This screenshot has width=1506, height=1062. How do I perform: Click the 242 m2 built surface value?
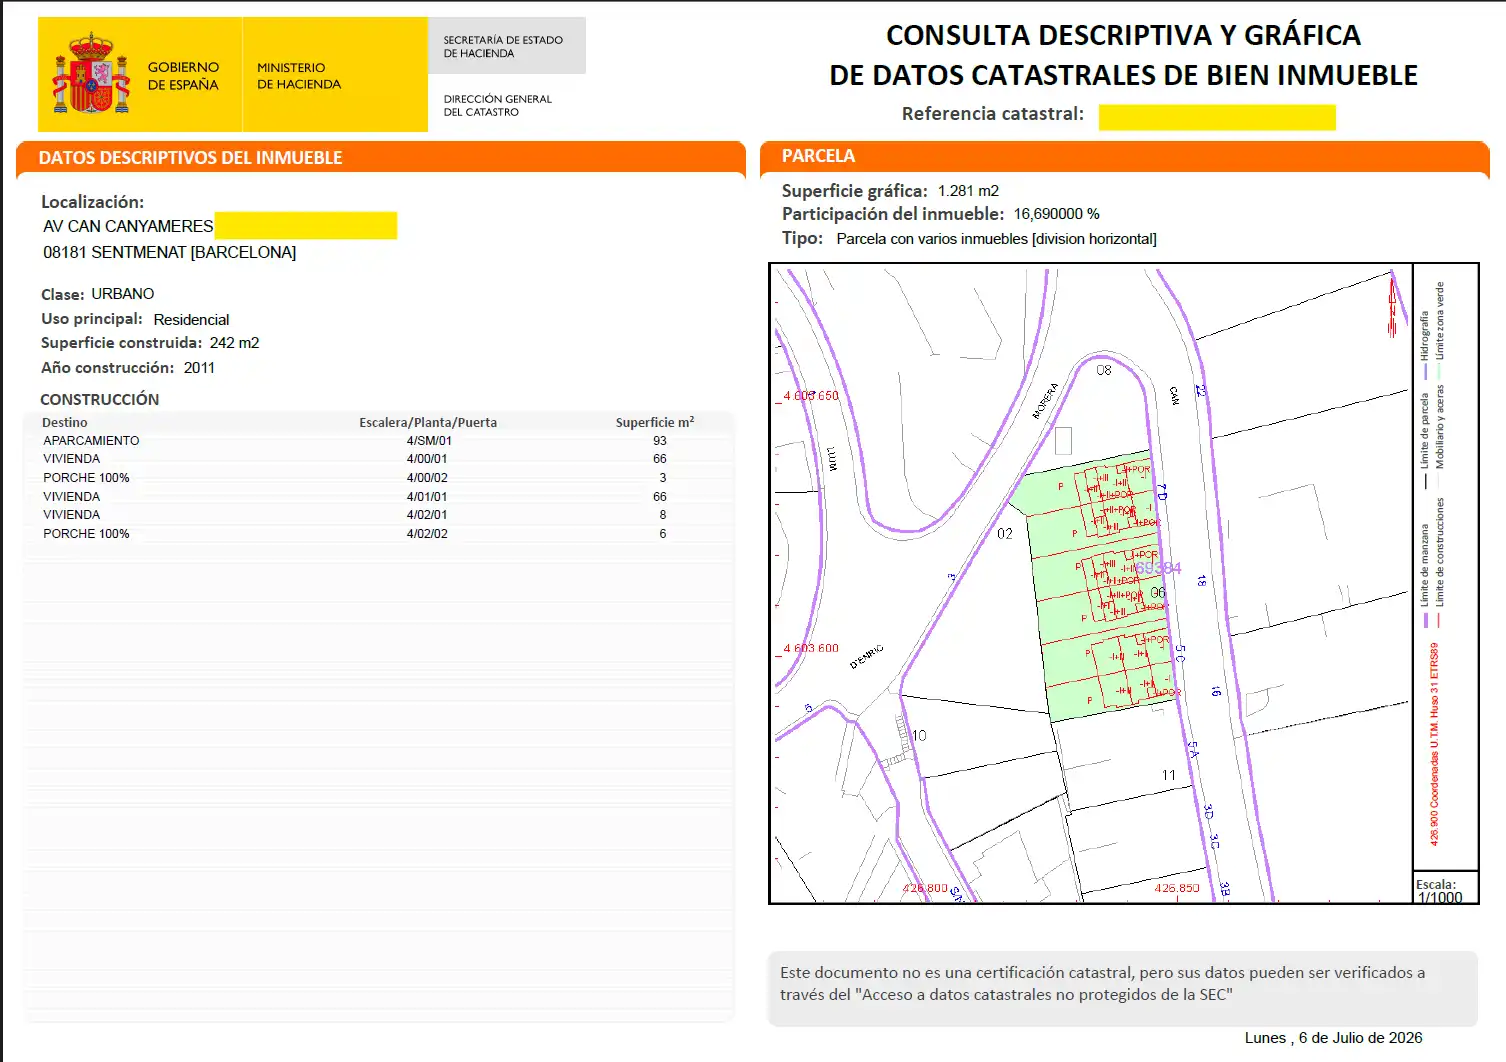click(234, 343)
